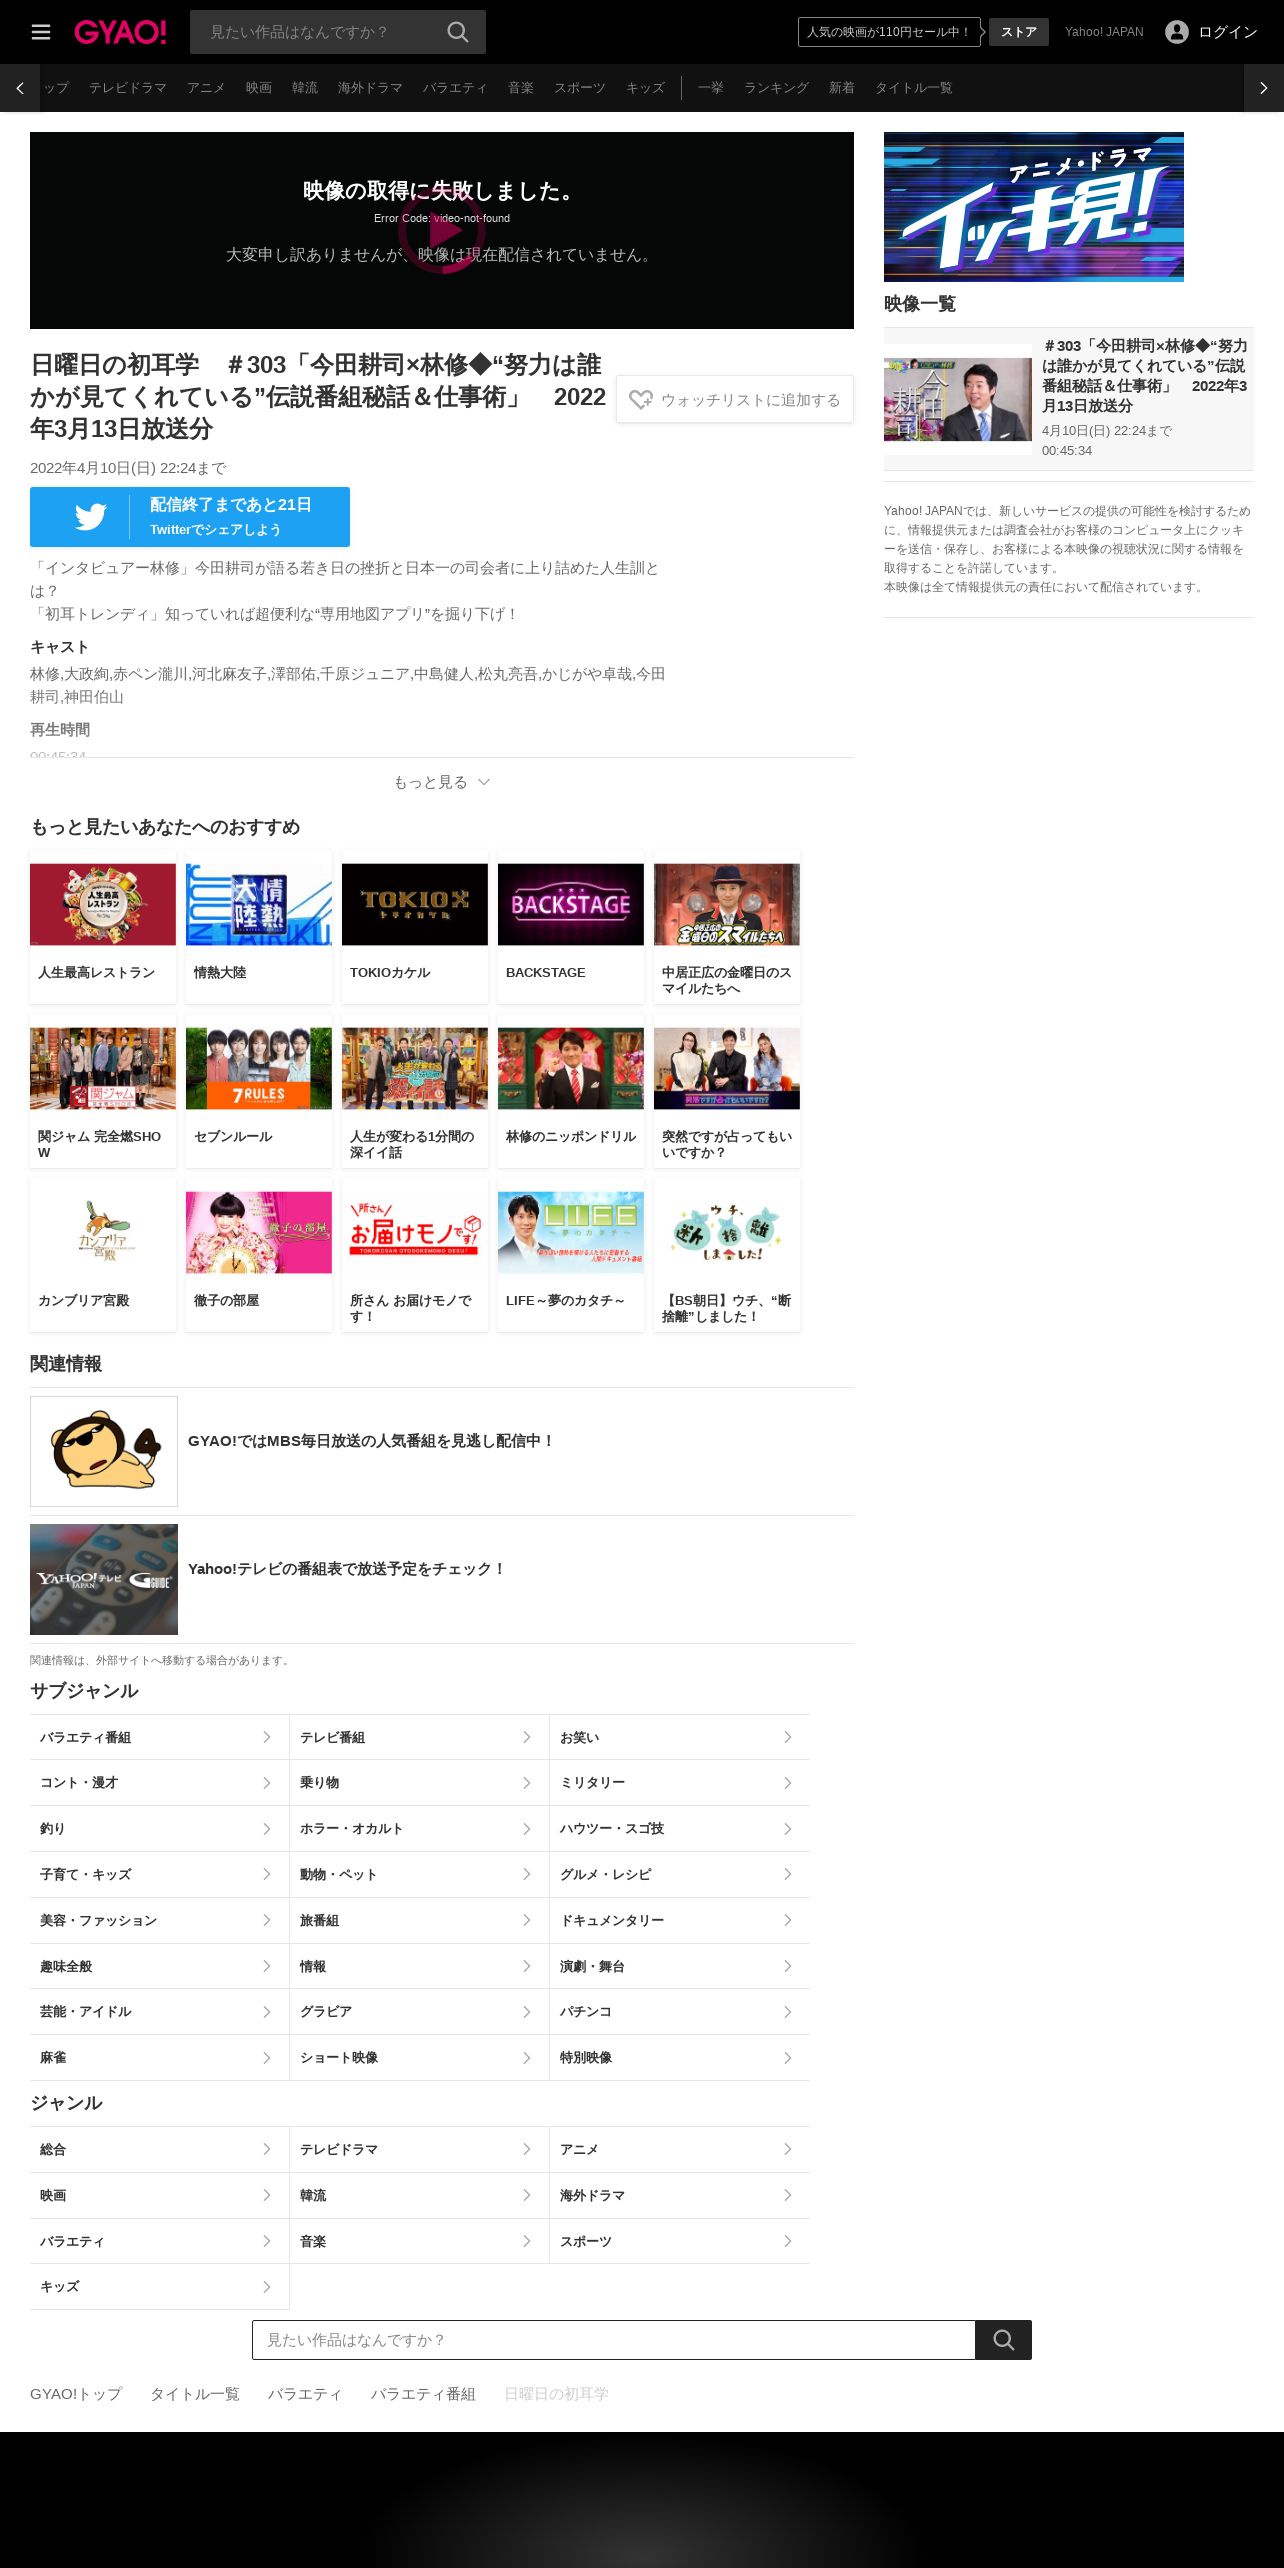
Task: Open the 麻雀 subgenre row
Action: click(159, 2058)
